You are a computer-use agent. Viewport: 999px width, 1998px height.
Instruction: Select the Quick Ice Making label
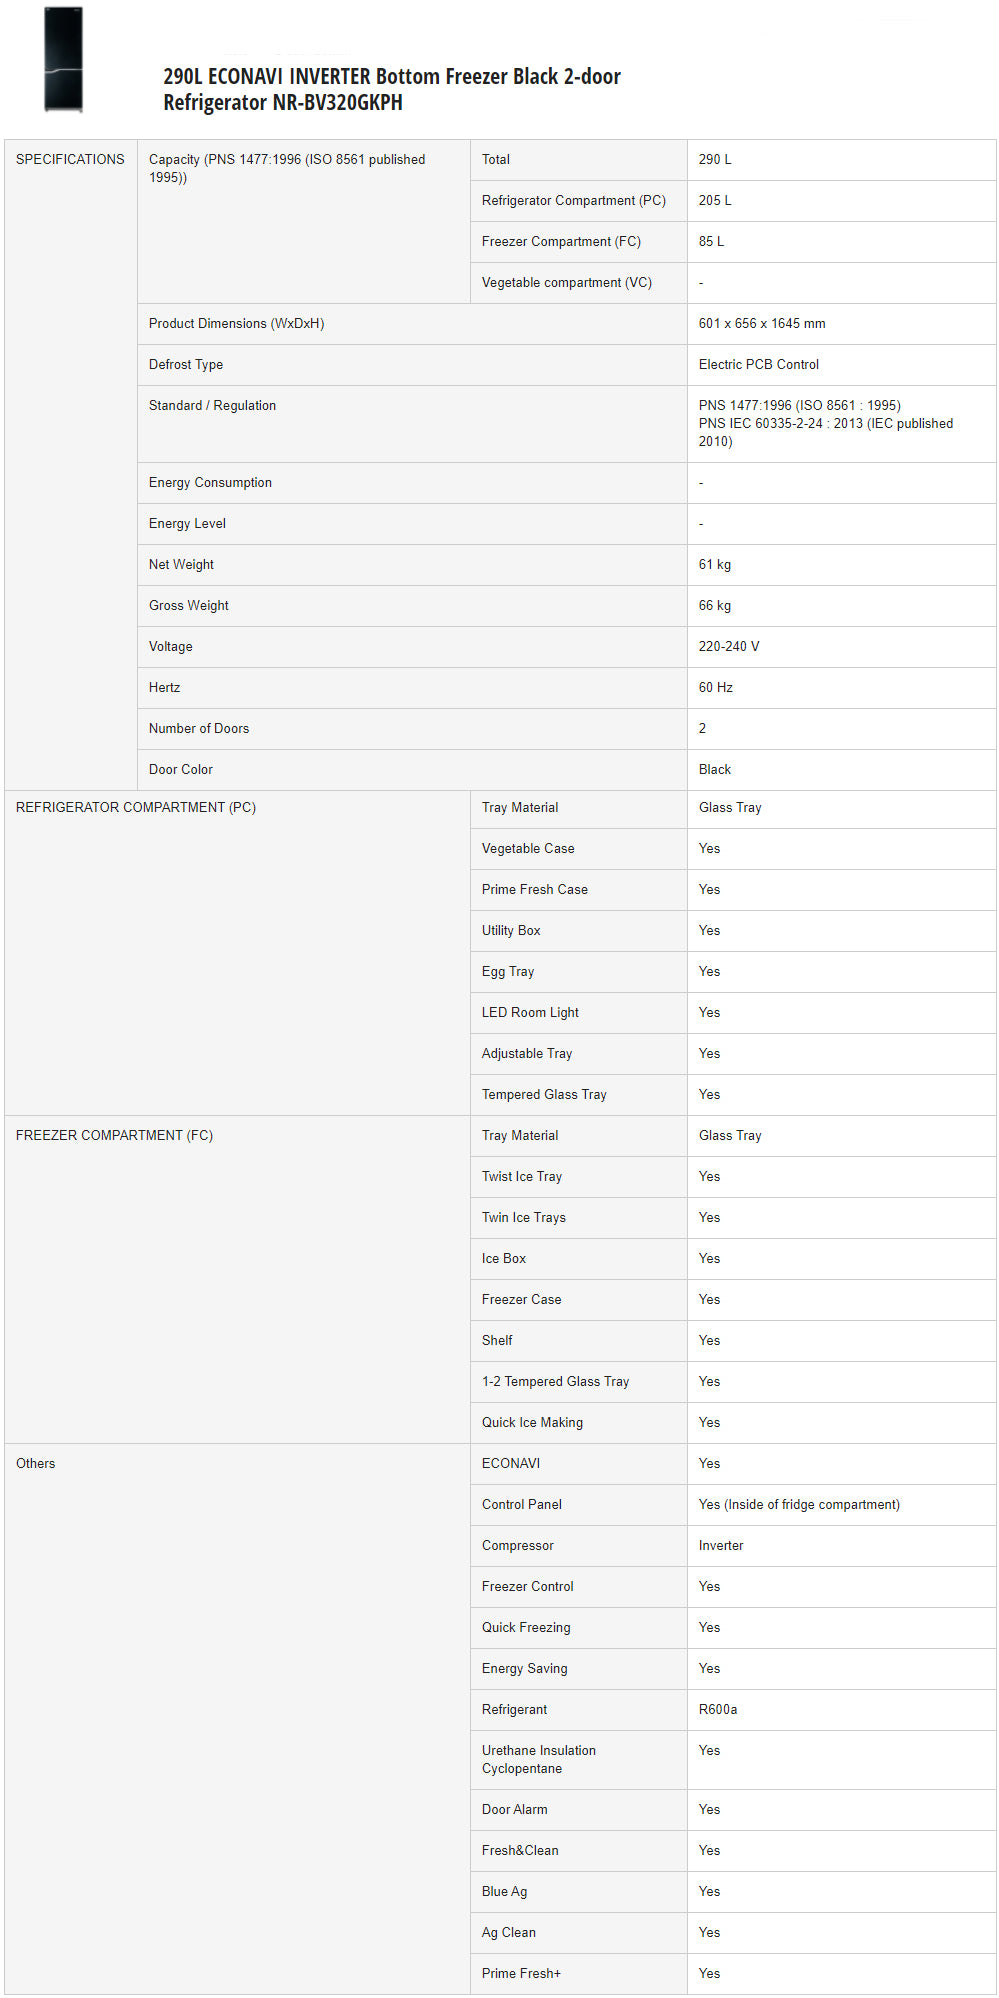[x=532, y=1423]
